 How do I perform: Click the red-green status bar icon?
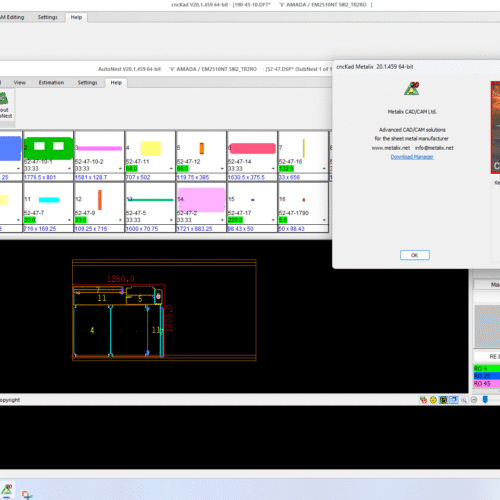[x=423, y=400]
